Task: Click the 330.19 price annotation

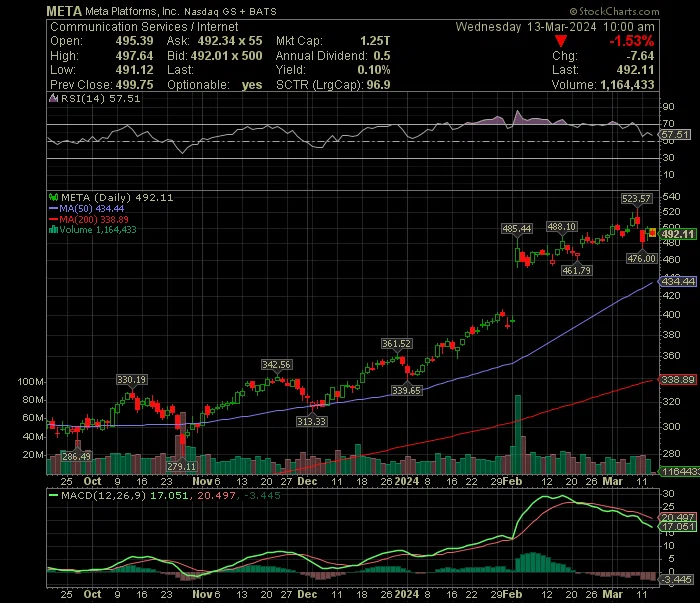Action: point(131,380)
